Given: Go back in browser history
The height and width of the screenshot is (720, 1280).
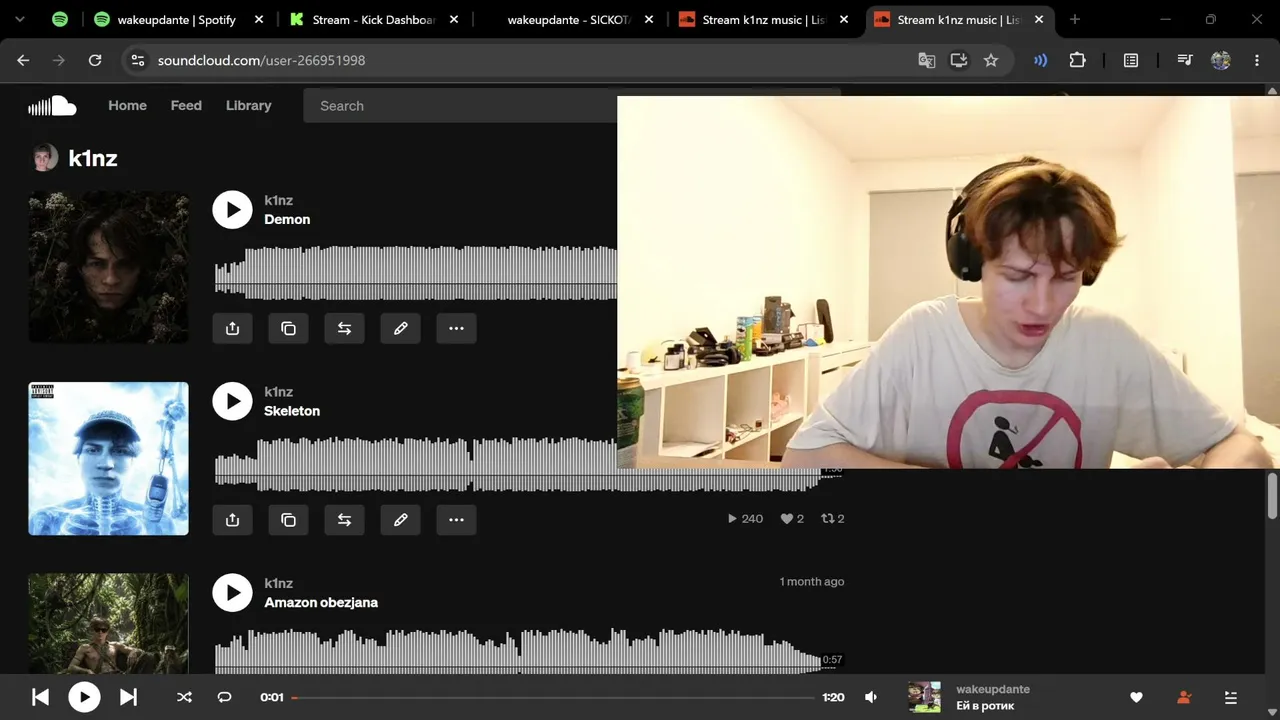Looking at the screenshot, I should click(x=23, y=60).
